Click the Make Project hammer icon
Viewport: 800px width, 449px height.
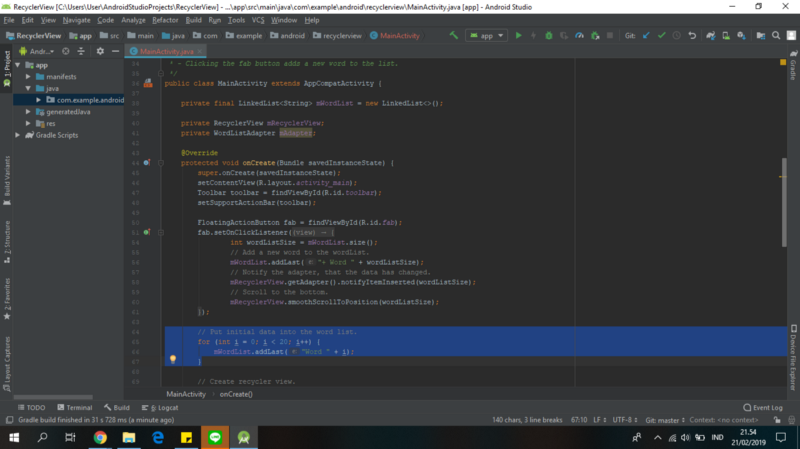click(x=454, y=35)
